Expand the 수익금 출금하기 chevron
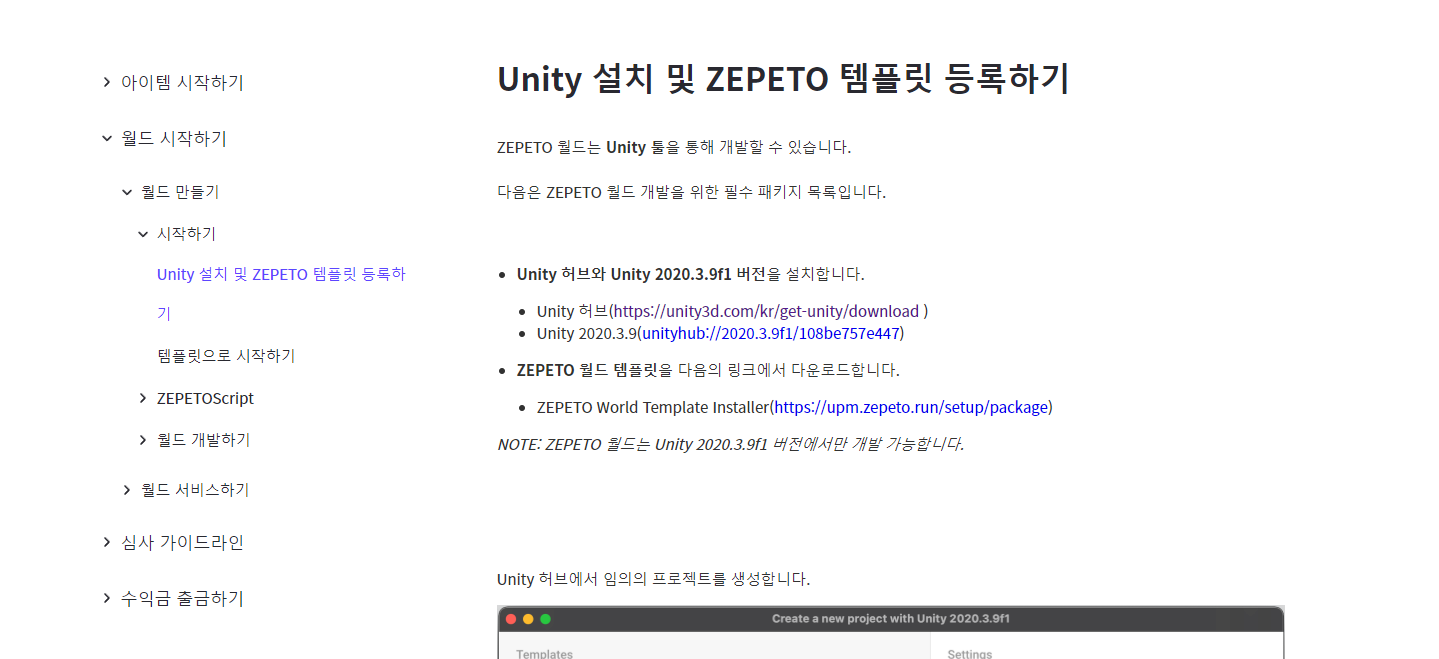This screenshot has height=659, width=1439. coord(107,598)
